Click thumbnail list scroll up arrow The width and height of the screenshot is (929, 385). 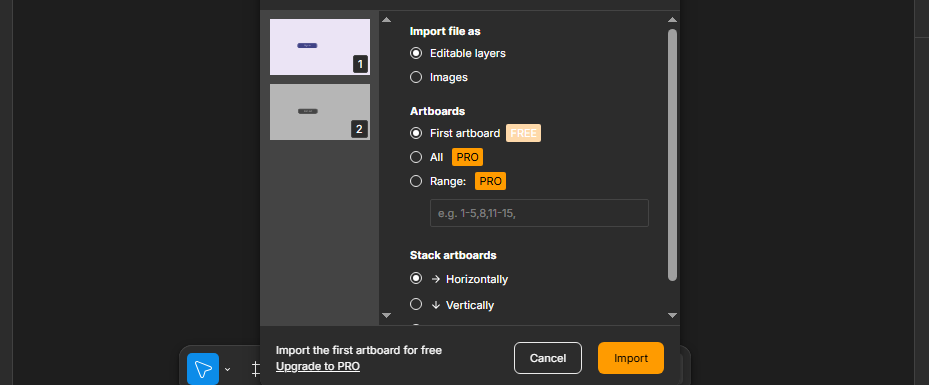(x=386, y=20)
